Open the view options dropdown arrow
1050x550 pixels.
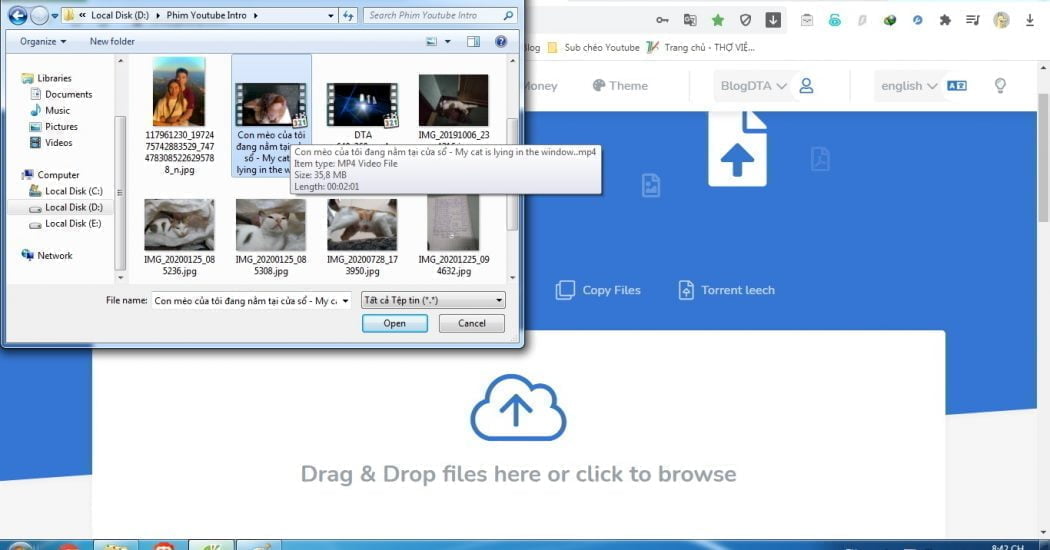click(447, 42)
